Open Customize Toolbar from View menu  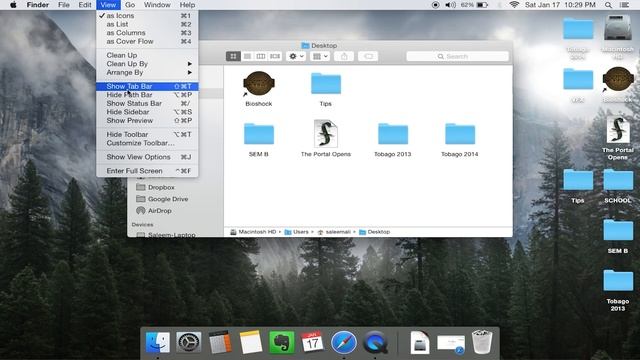pos(147,143)
